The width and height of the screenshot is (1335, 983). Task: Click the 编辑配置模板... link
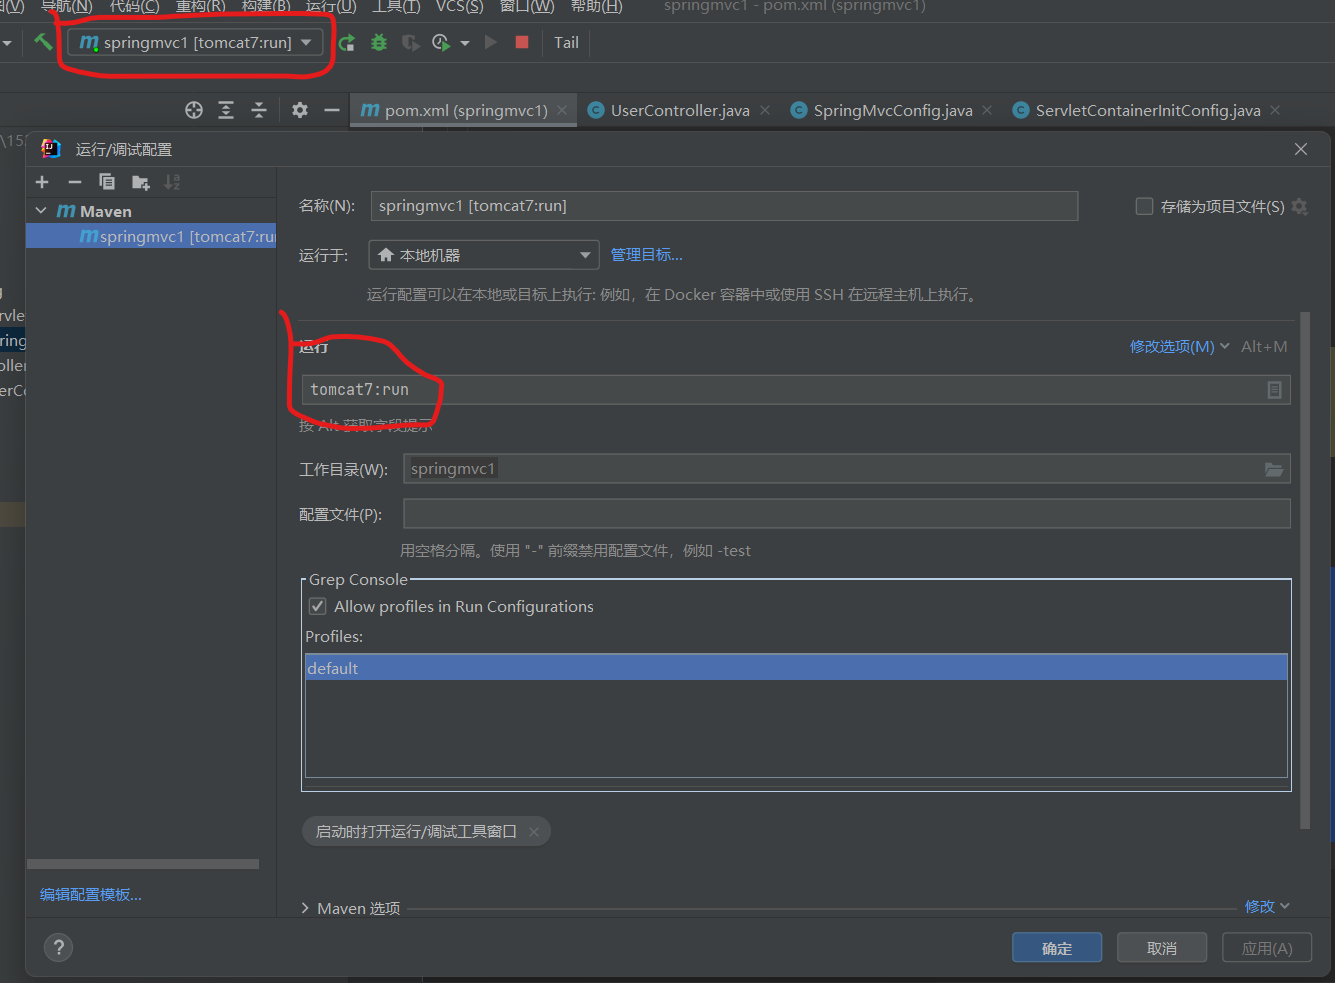(x=91, y=894)
